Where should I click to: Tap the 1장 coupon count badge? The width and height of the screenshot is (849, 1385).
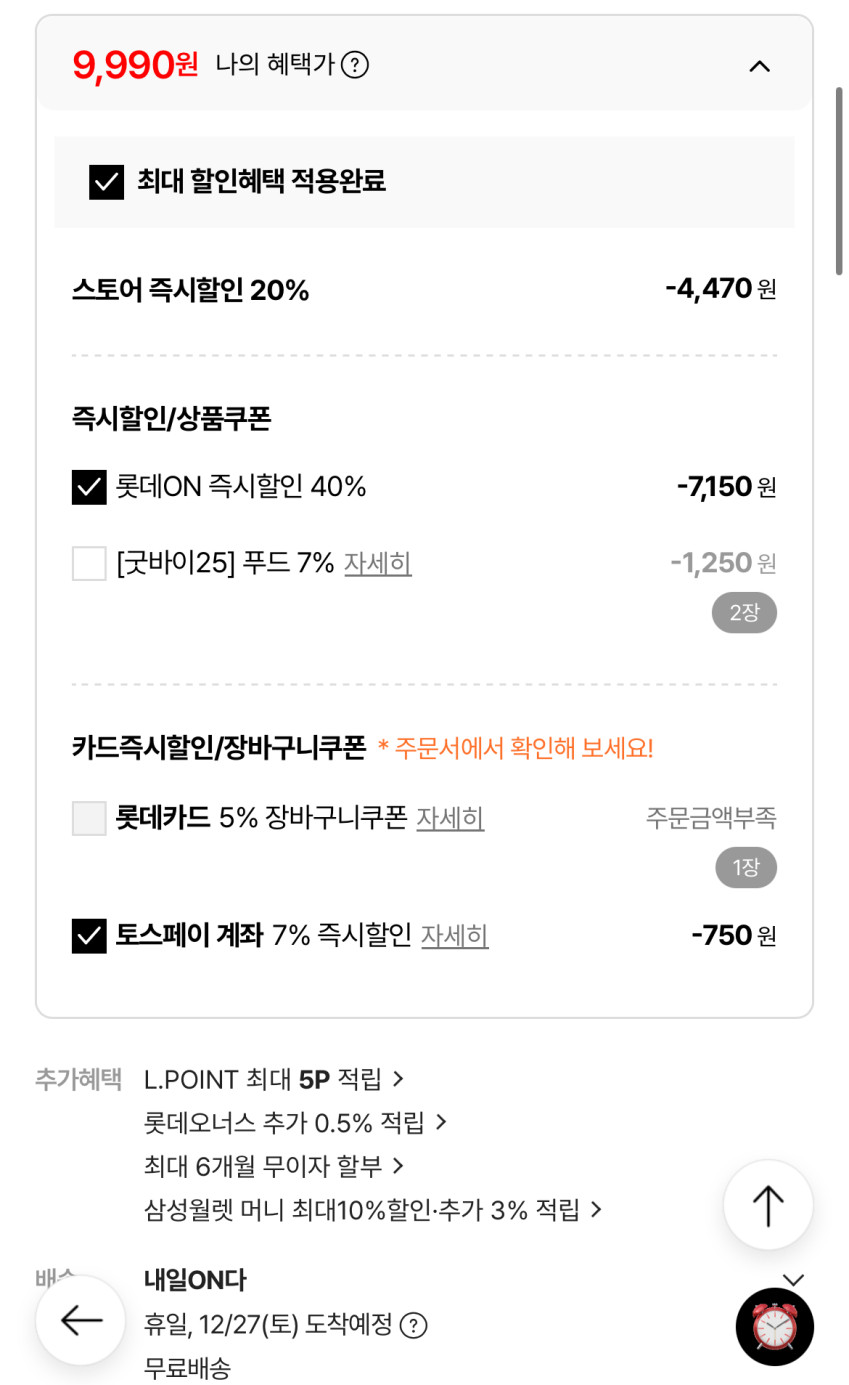pyautogui.click(x=746, y=868)
